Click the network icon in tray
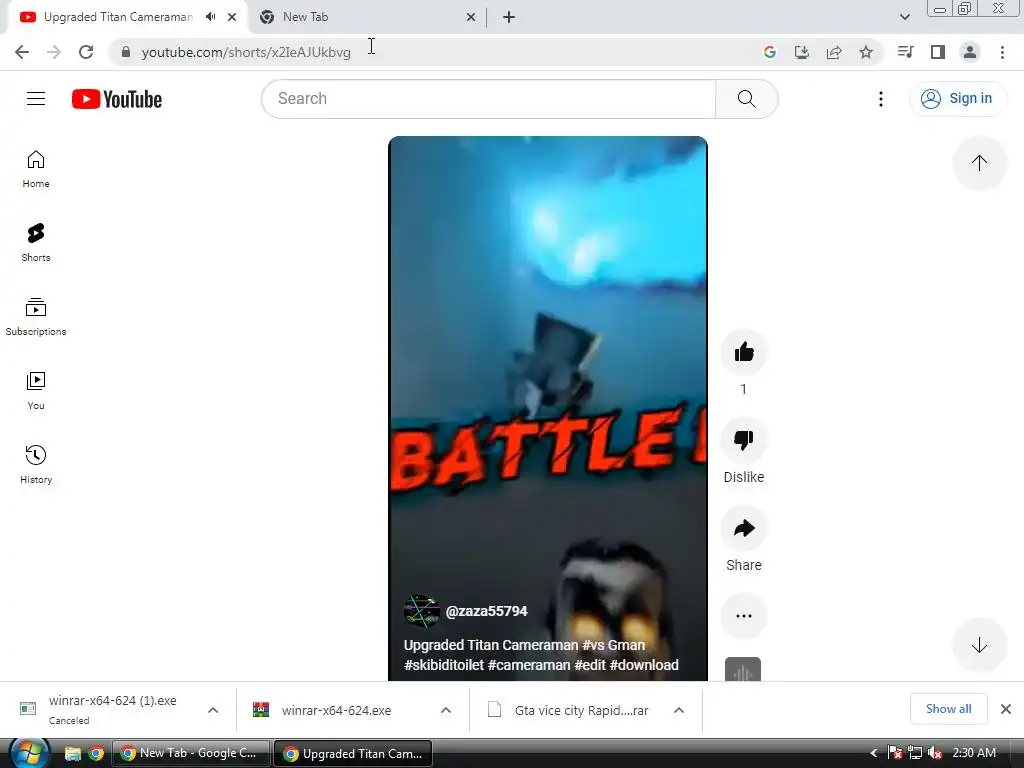This screenshot has height=768, width=1024. [915, 753]
